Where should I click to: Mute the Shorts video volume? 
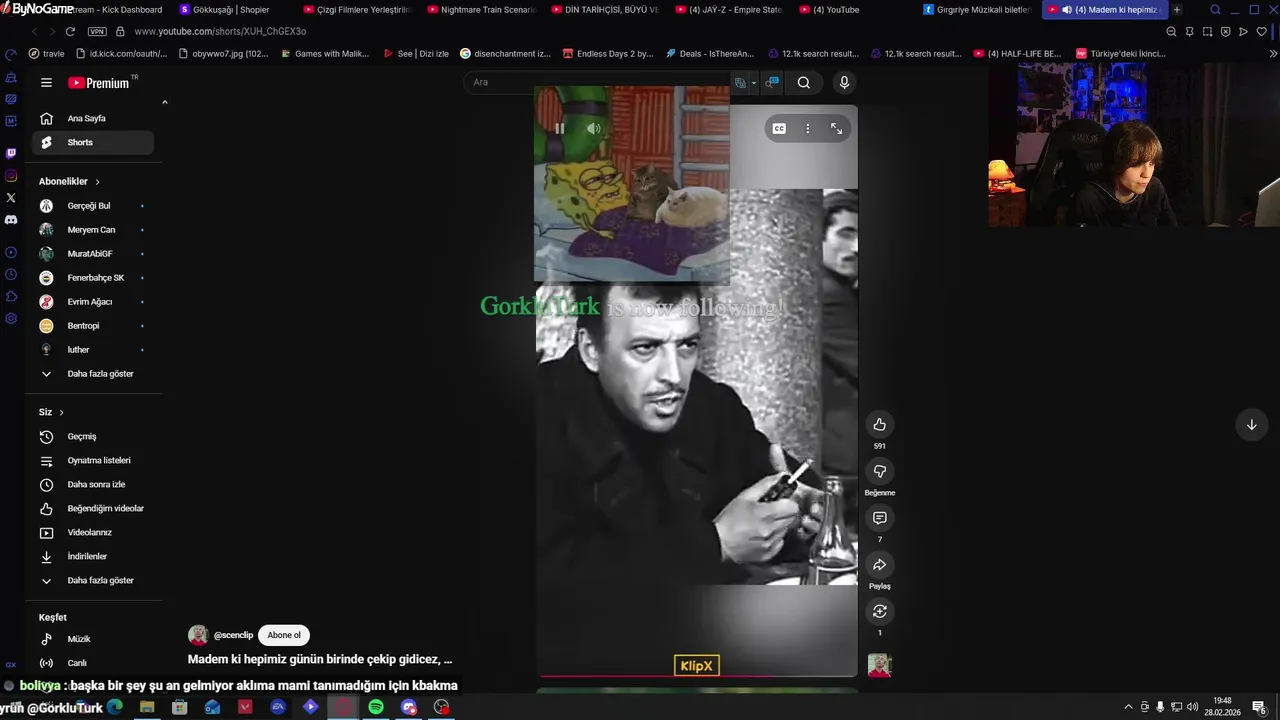593,128
